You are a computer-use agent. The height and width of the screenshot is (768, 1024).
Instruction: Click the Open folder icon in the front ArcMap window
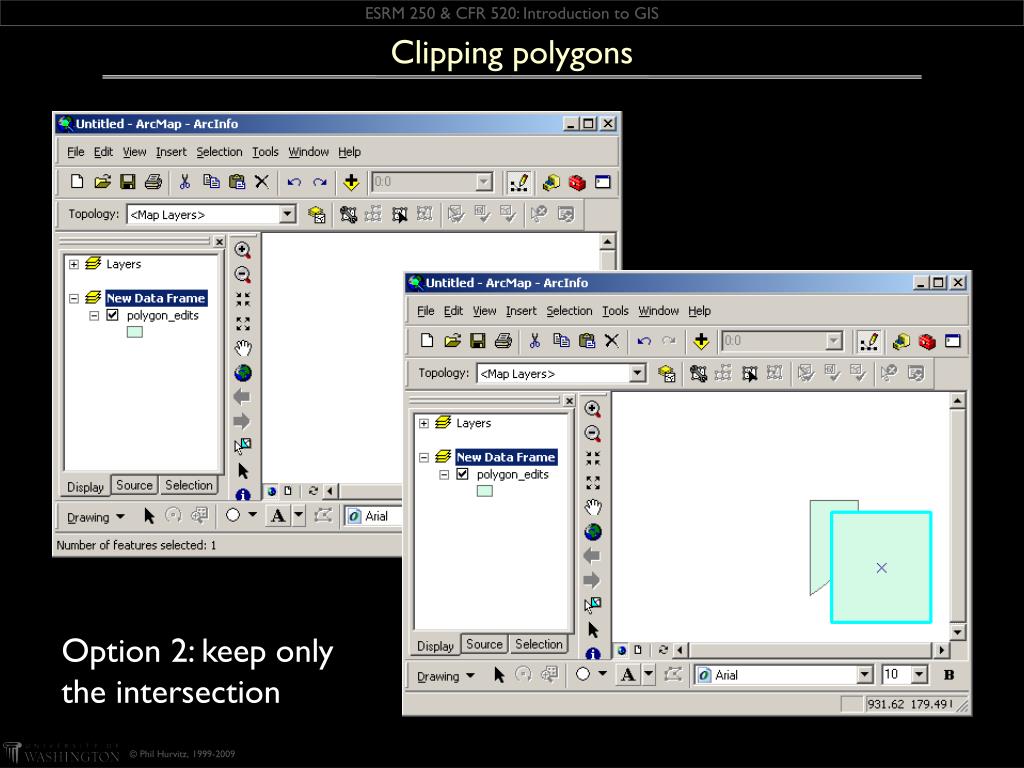point(453,340)
